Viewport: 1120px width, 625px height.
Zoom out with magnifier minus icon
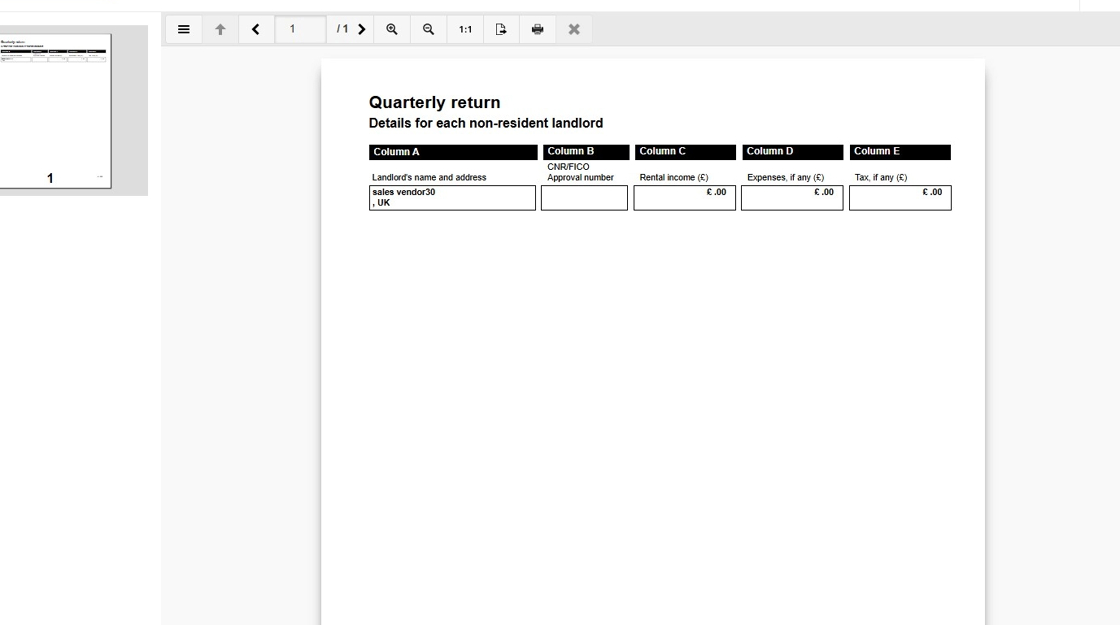click(429, 29)
